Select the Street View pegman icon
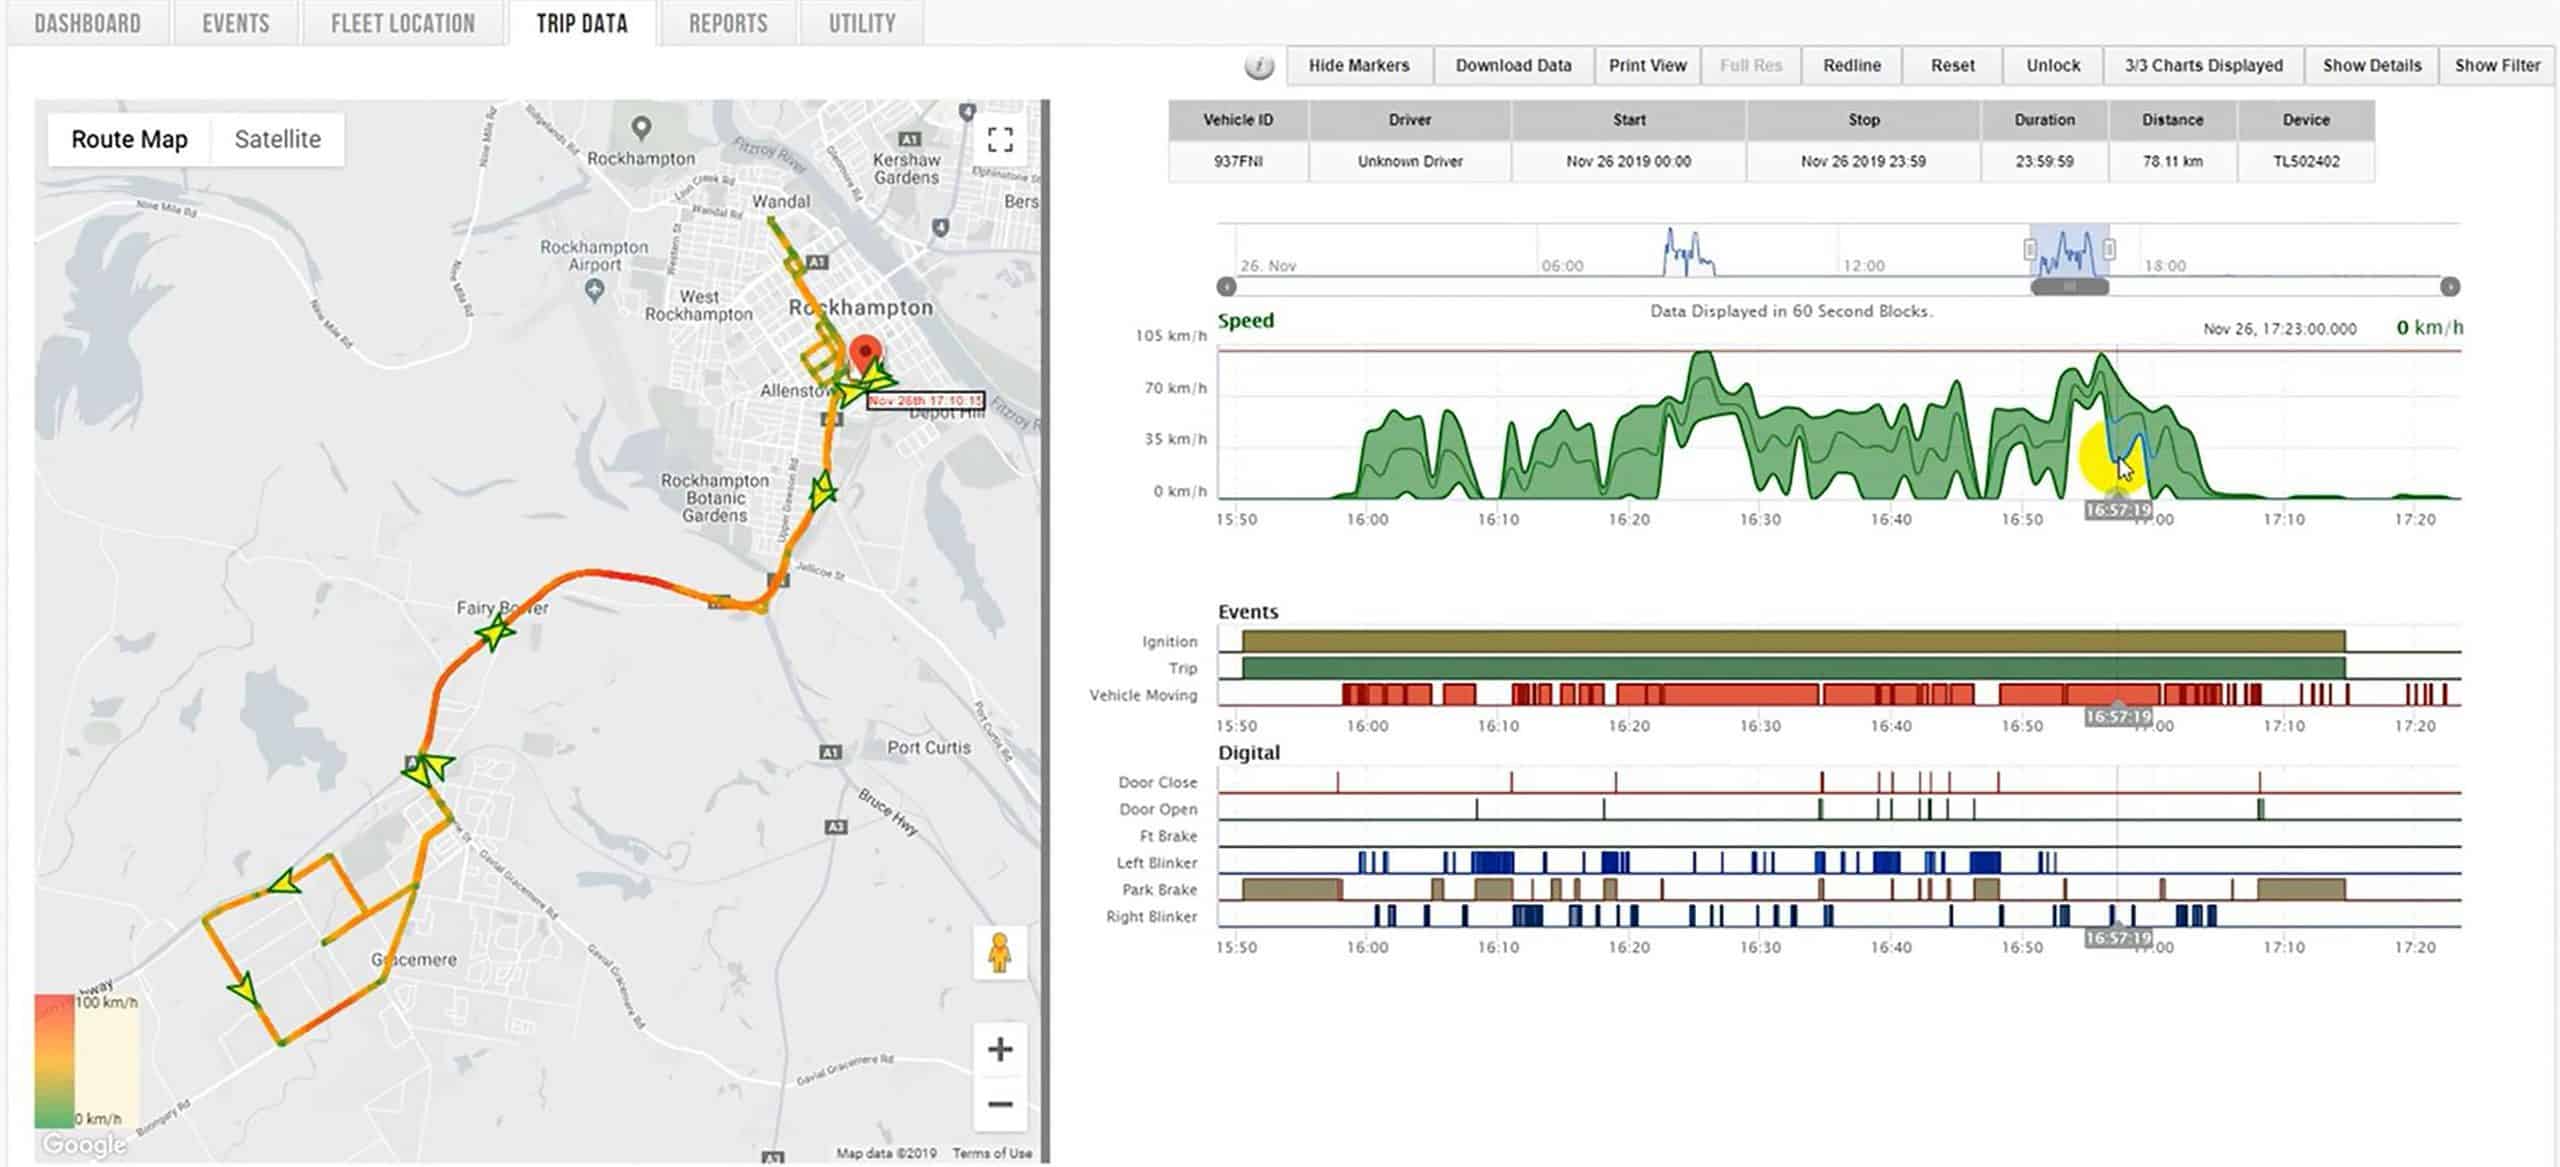The image size is (2560, 1167). point(1000,952)
